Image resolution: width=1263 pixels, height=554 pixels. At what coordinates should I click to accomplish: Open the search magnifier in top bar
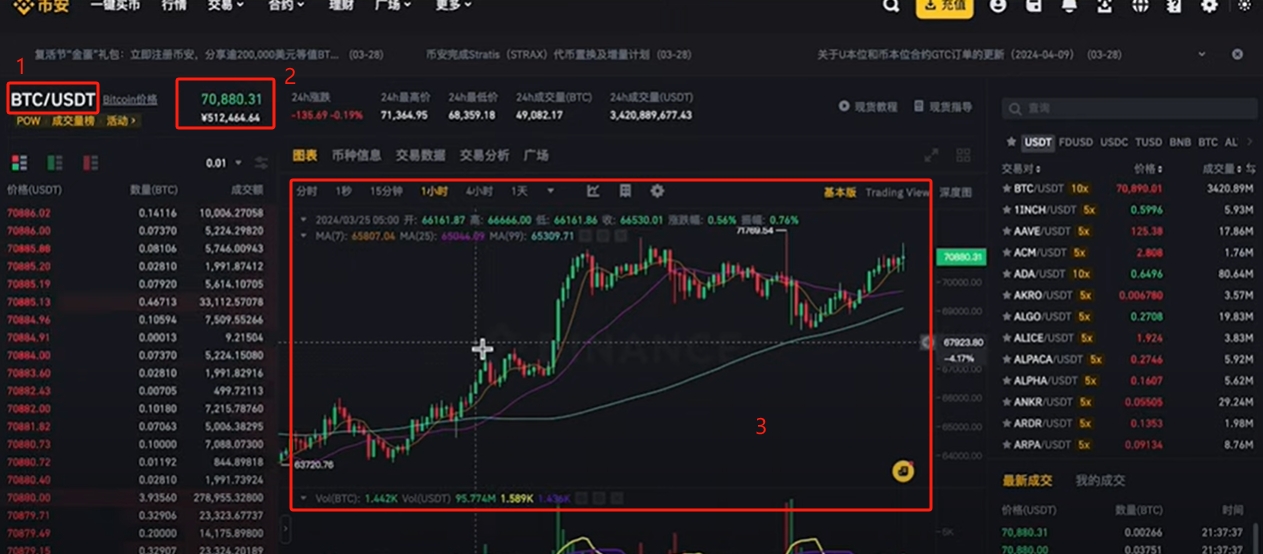click(891, 5)
